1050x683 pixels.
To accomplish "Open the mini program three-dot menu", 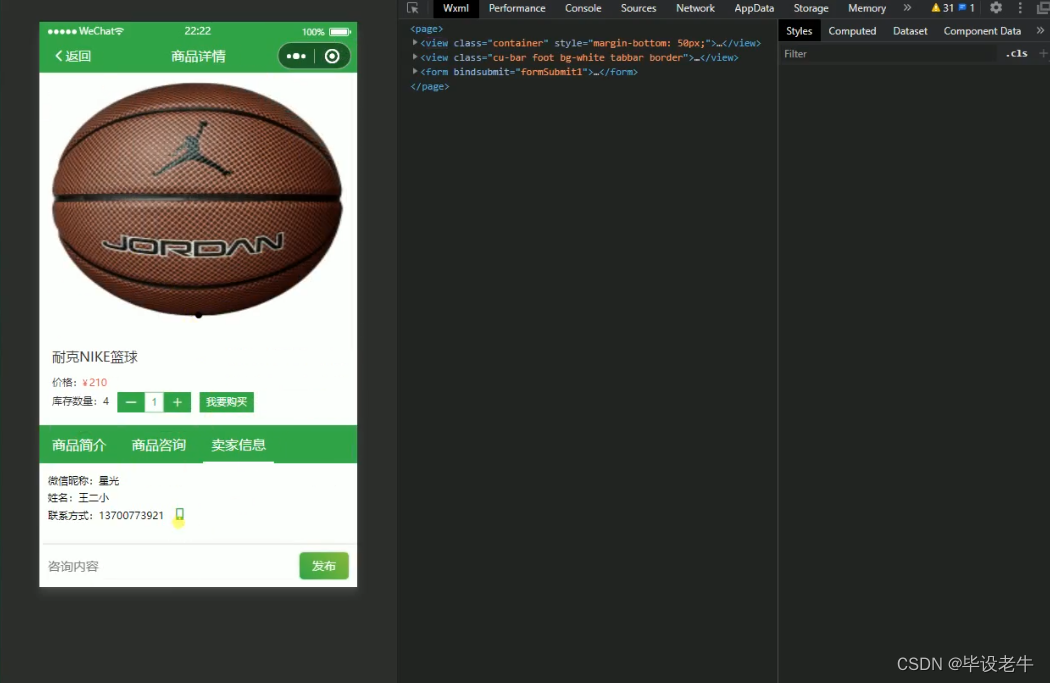I will click(x=296, y=56).
